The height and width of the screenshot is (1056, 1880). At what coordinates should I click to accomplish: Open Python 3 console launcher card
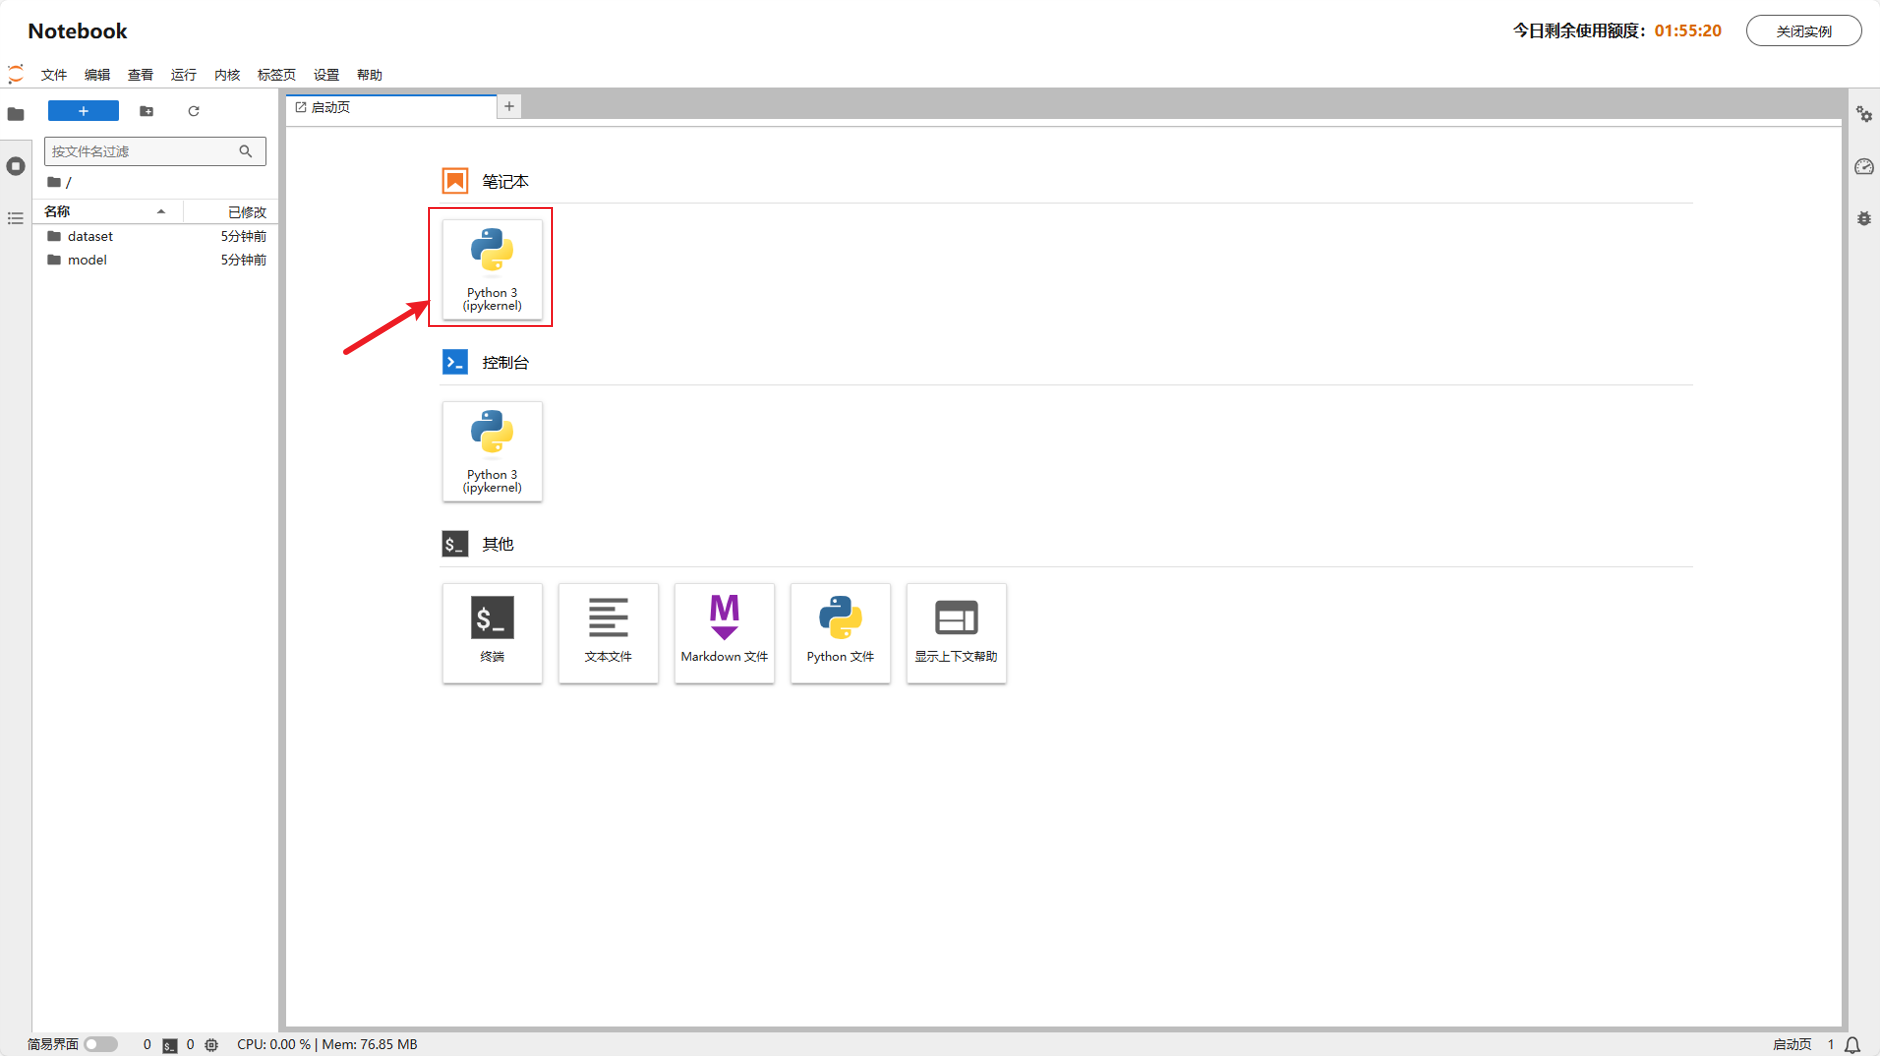tap(492, 451)
